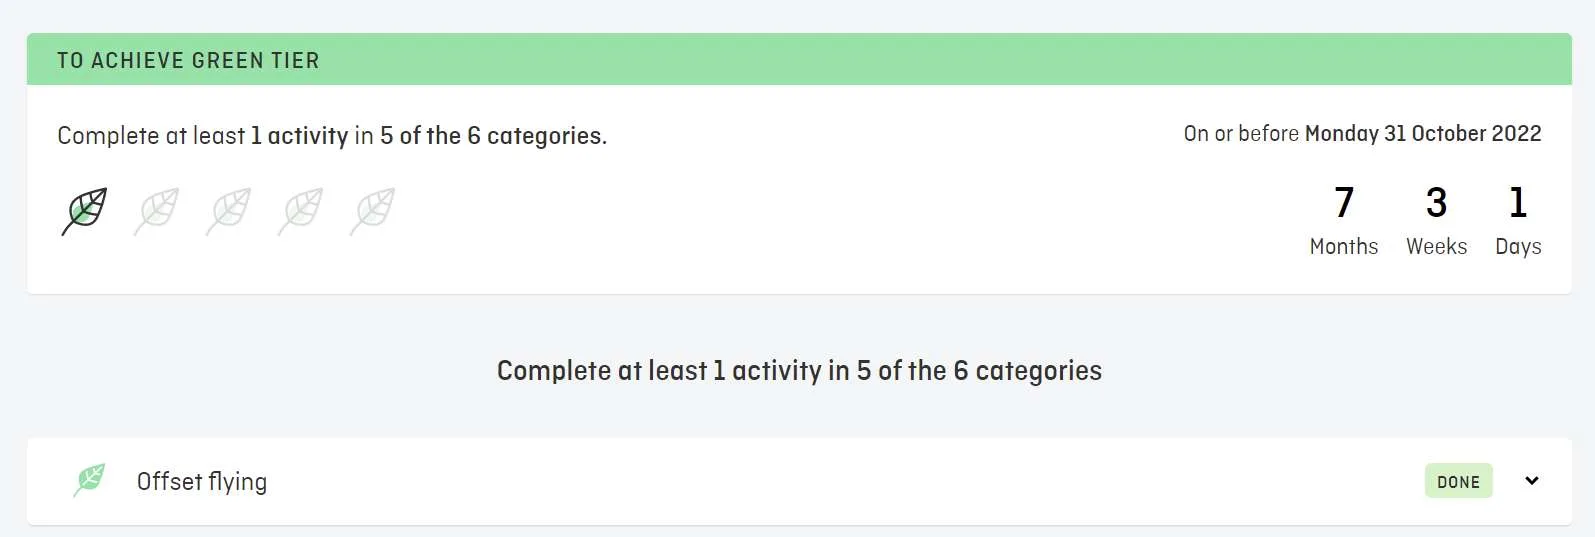Click the number 3 in the countdown
The width and height of the screenshot is (1595, 537).
click(1436, 203)
